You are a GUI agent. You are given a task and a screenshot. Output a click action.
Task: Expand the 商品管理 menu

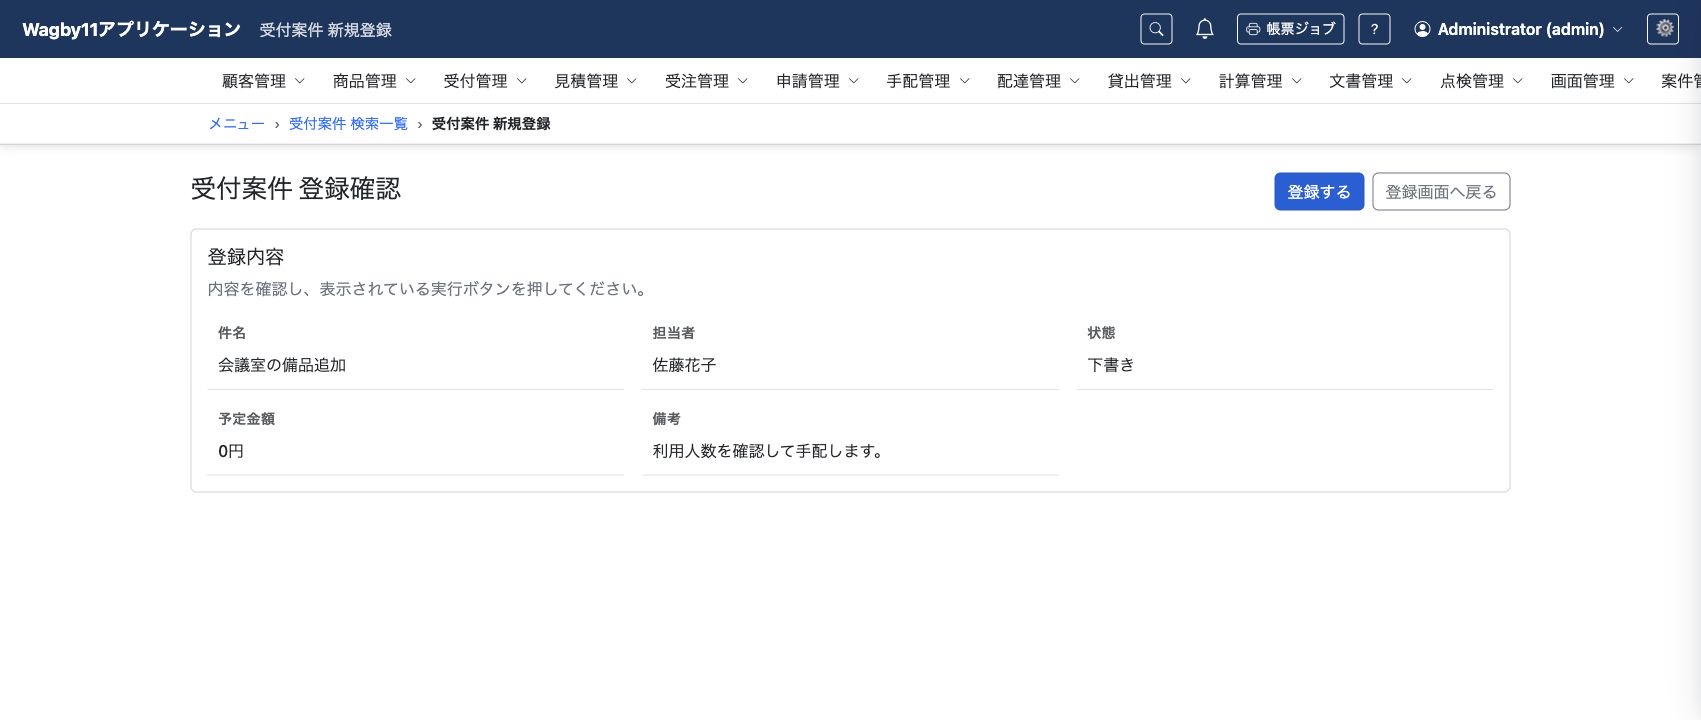point(374,81)
